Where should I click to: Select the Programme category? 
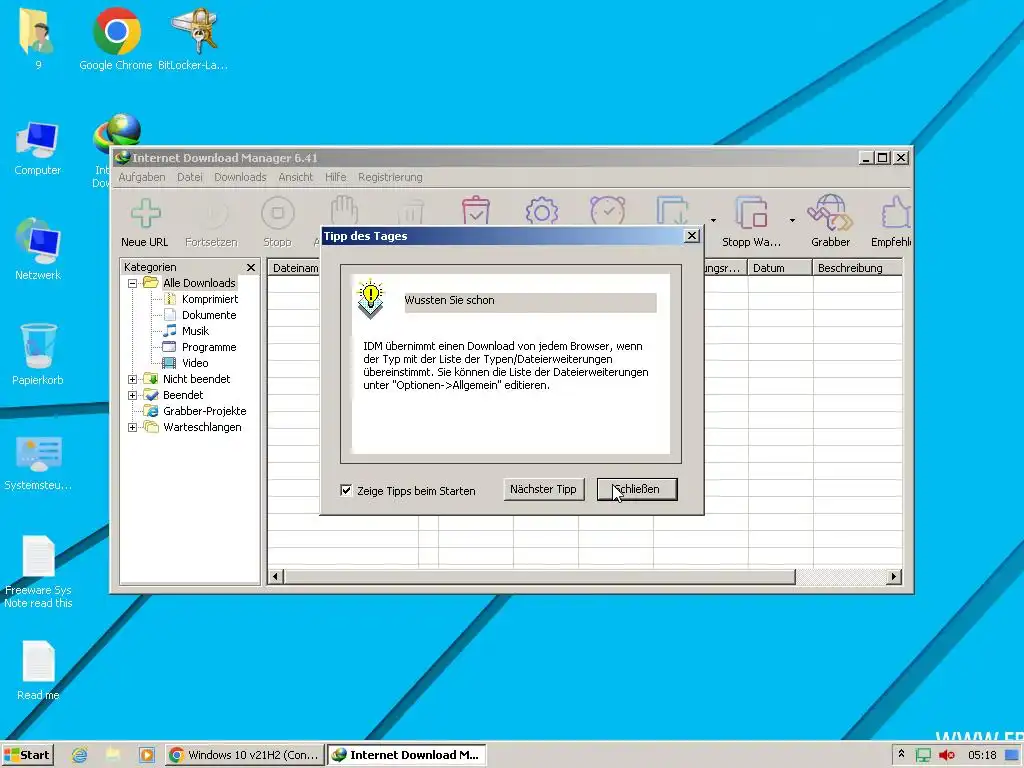pyautogui.click(x=209, y=347)
